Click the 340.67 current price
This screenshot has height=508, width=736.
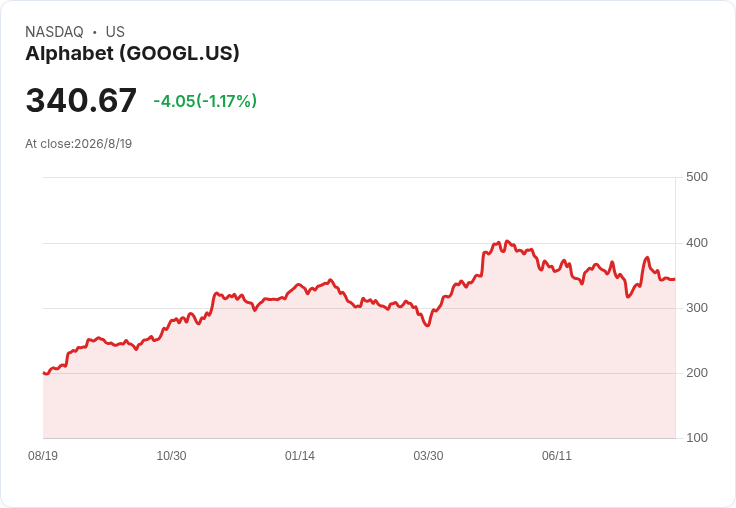click(x=81, y=100)
